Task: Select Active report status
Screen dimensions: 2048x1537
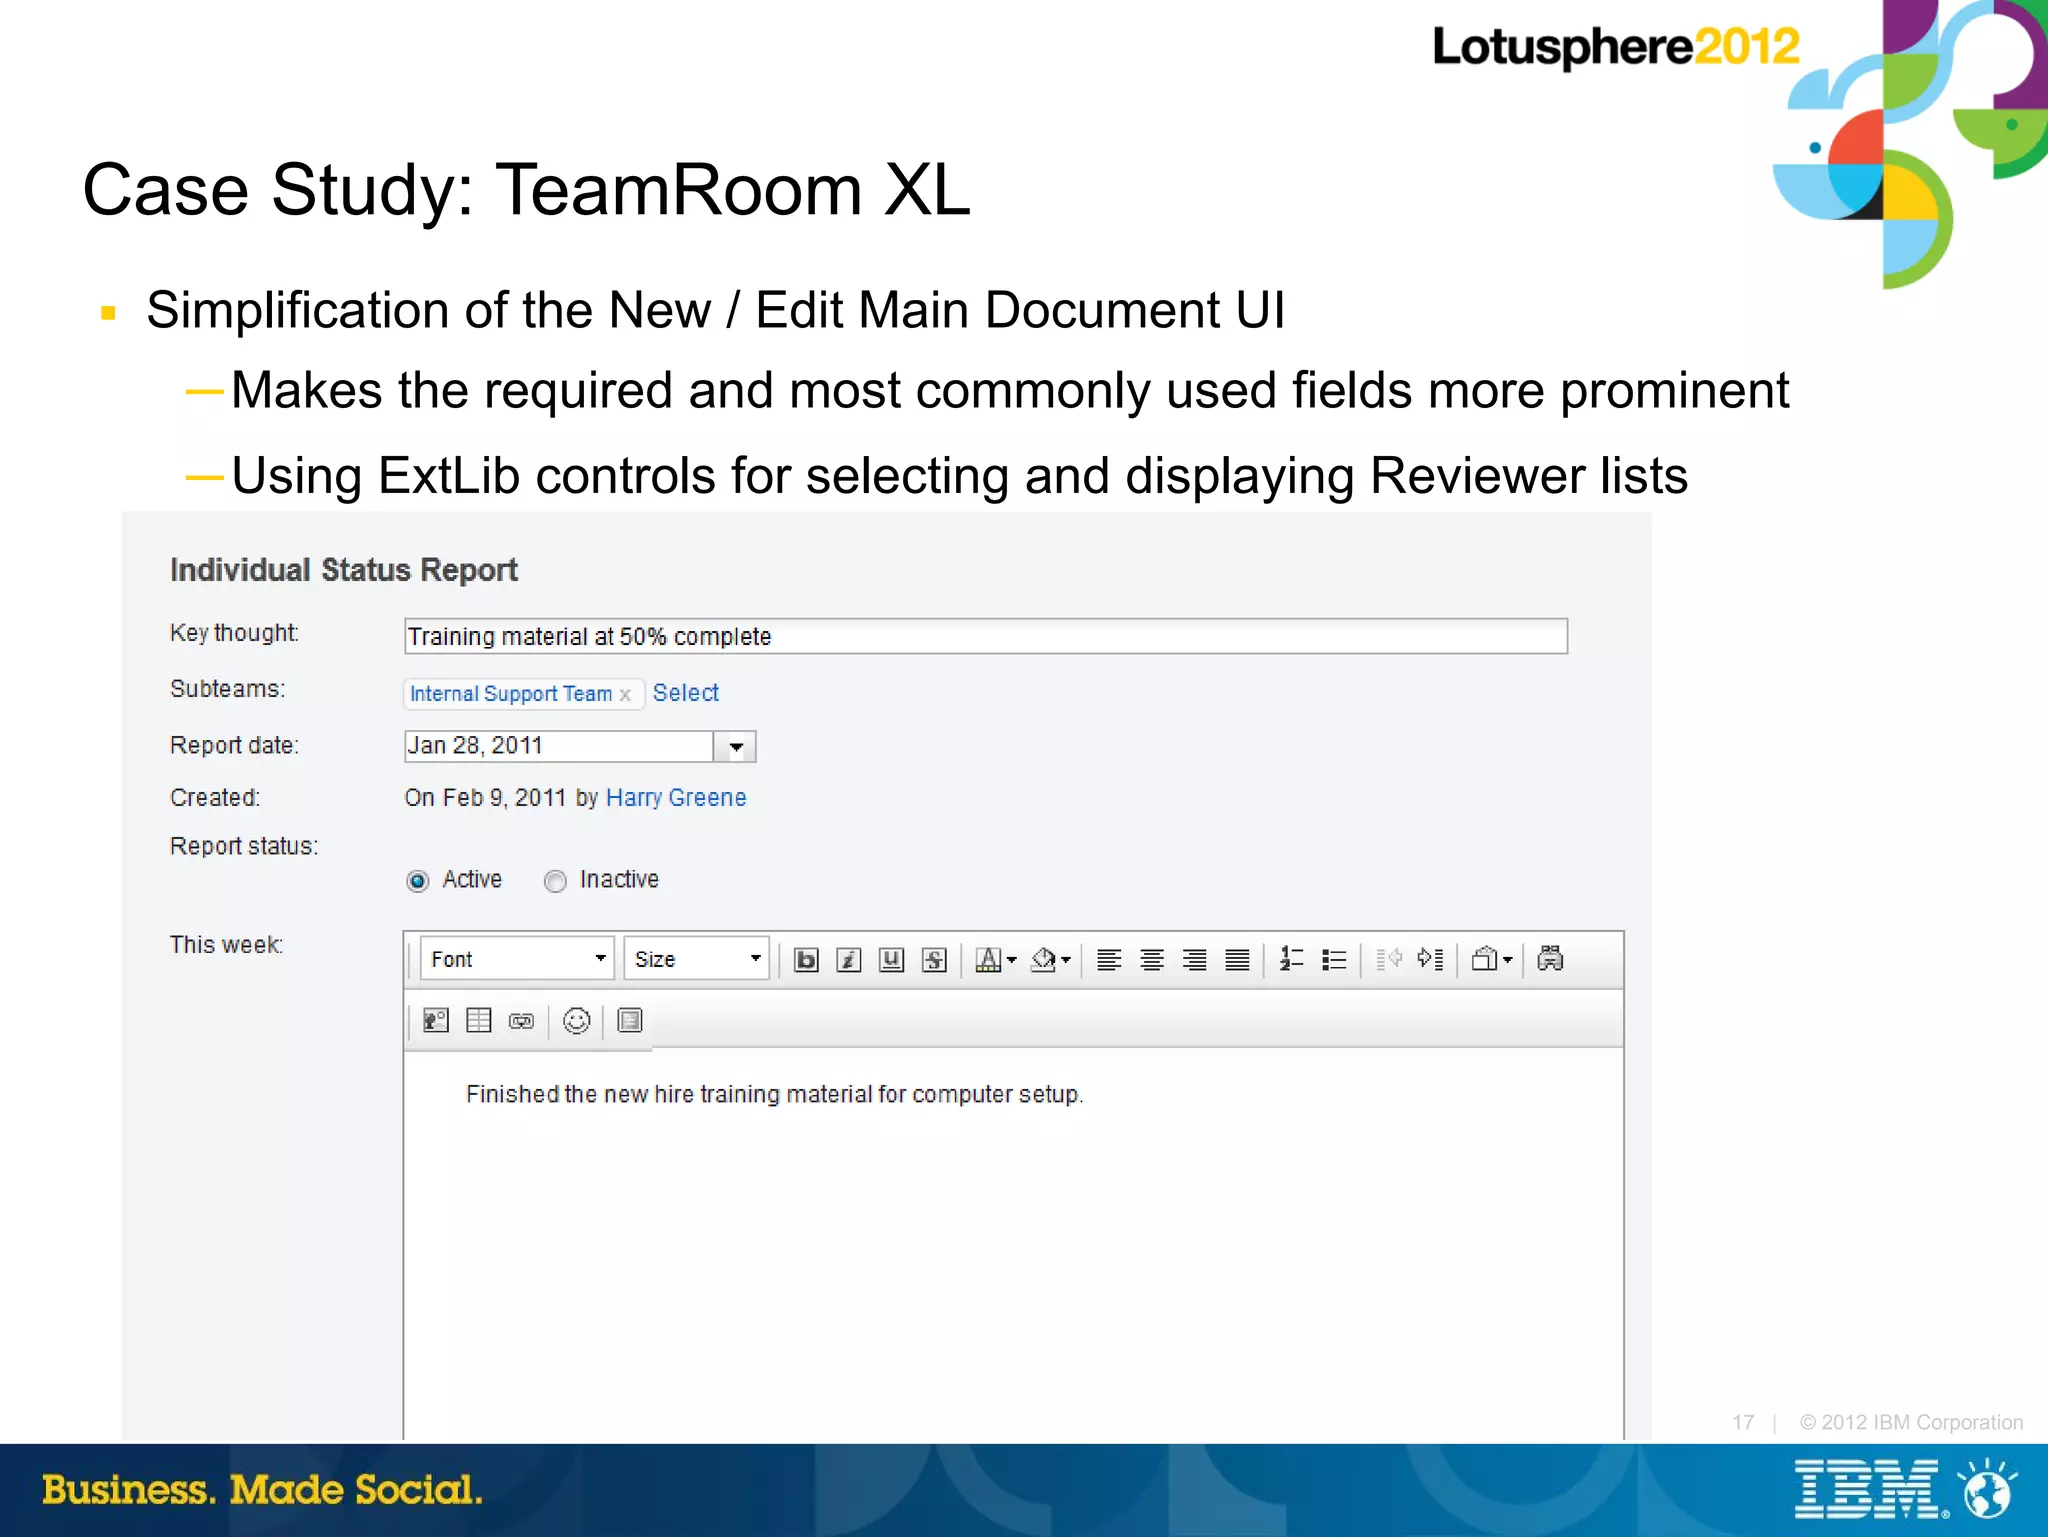Action: pos(418,881)
